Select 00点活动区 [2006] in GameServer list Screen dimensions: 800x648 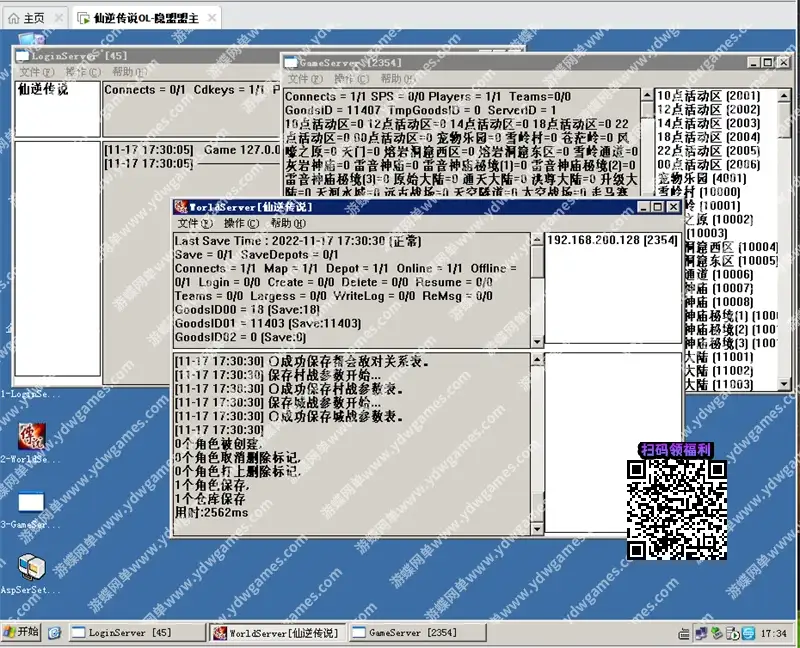(709, 165)
